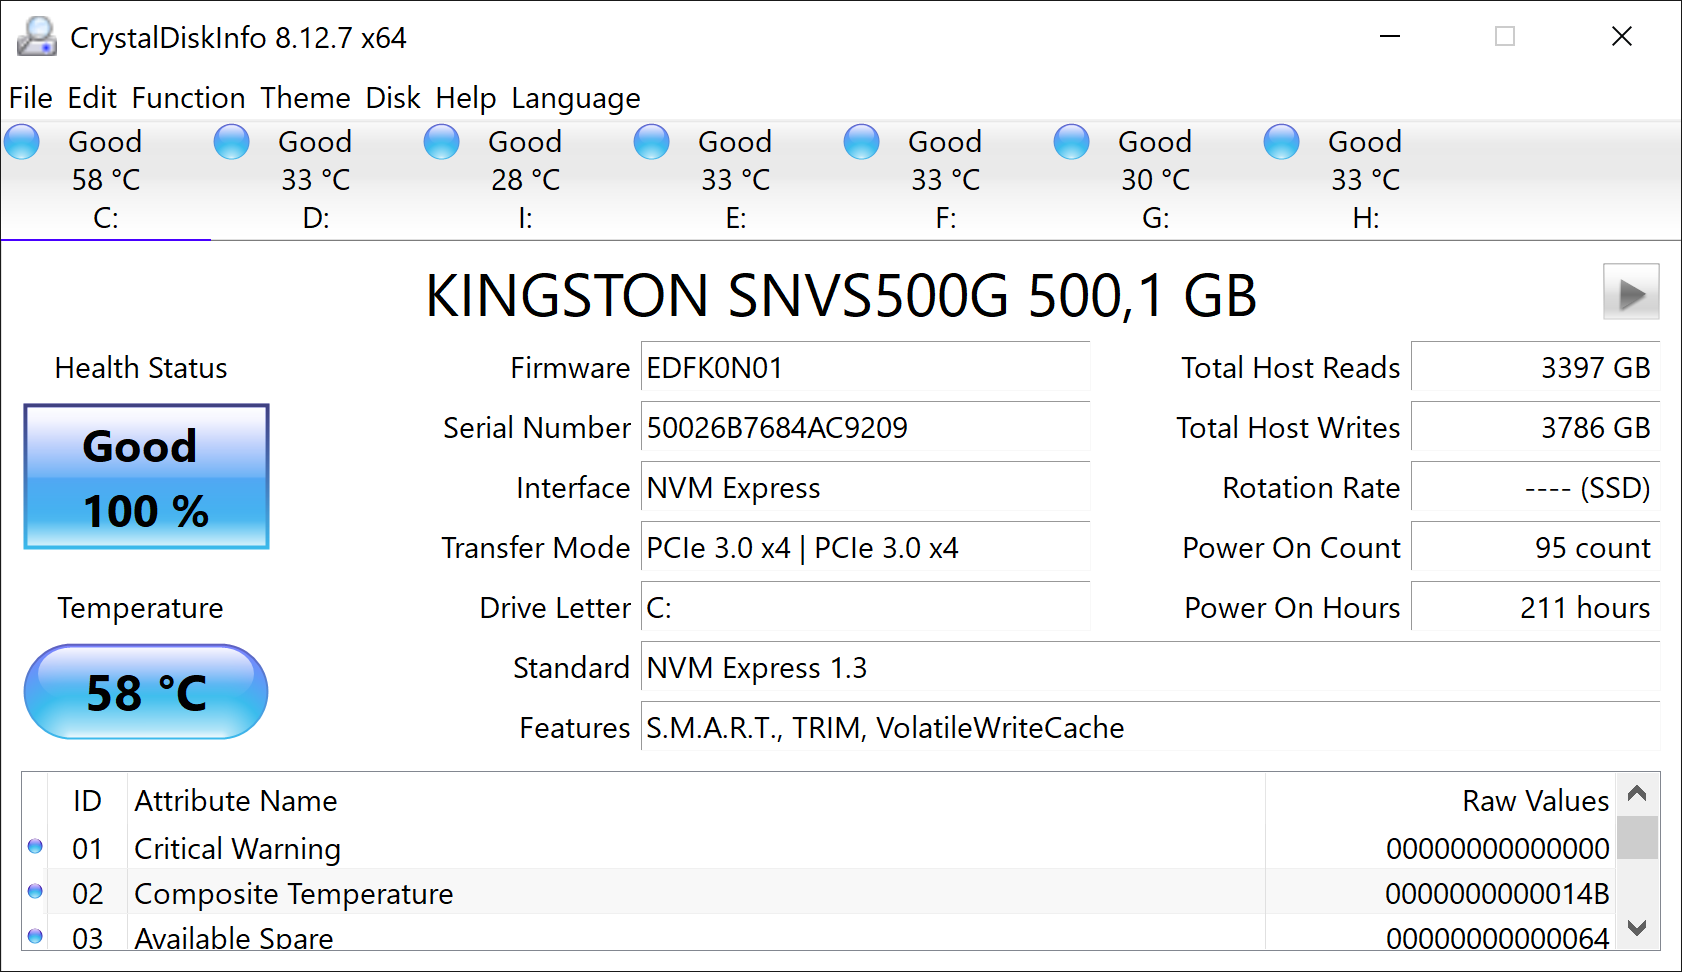The height and width of the screenshot is (972, 1682).
Task: Click the Total Host Reads value 3397 GB
Action: point(1535,367)
